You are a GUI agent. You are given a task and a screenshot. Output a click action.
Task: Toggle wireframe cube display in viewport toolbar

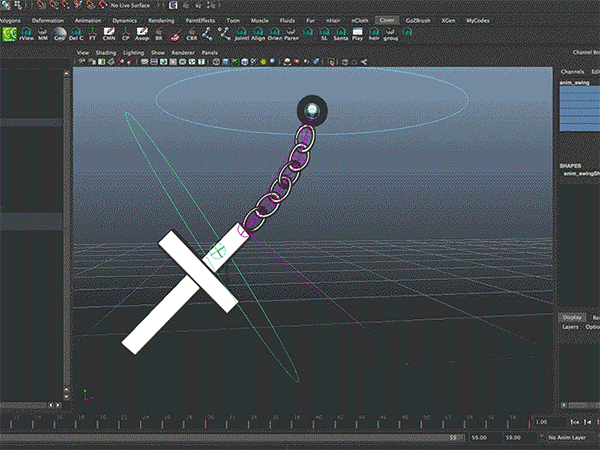click(x=216, y=62)
